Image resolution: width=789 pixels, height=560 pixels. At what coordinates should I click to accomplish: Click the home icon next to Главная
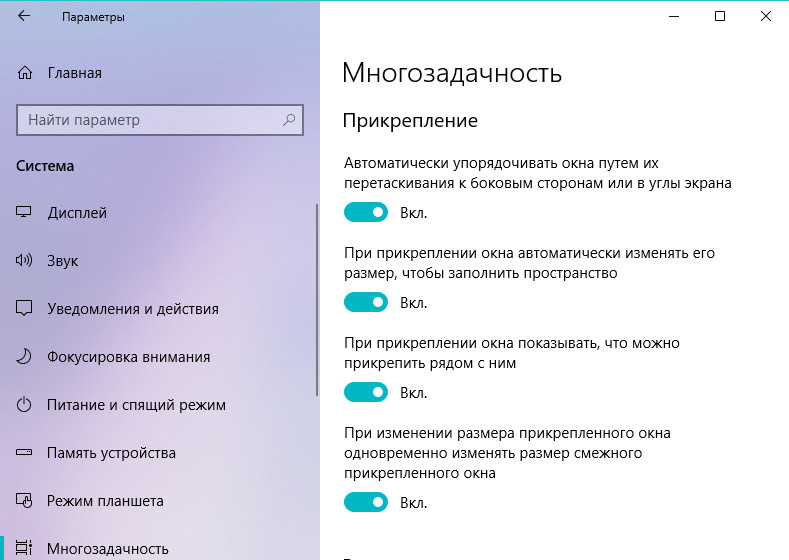pos(25,73)
